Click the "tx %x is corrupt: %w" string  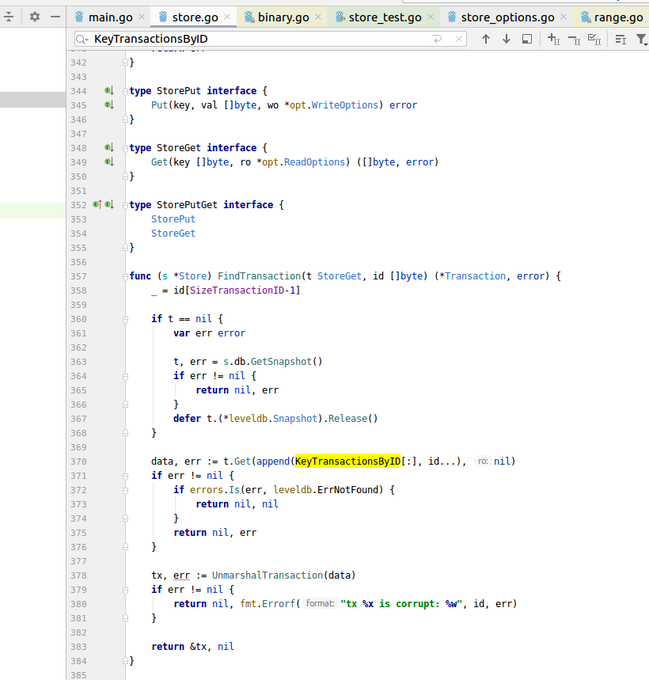400,604
